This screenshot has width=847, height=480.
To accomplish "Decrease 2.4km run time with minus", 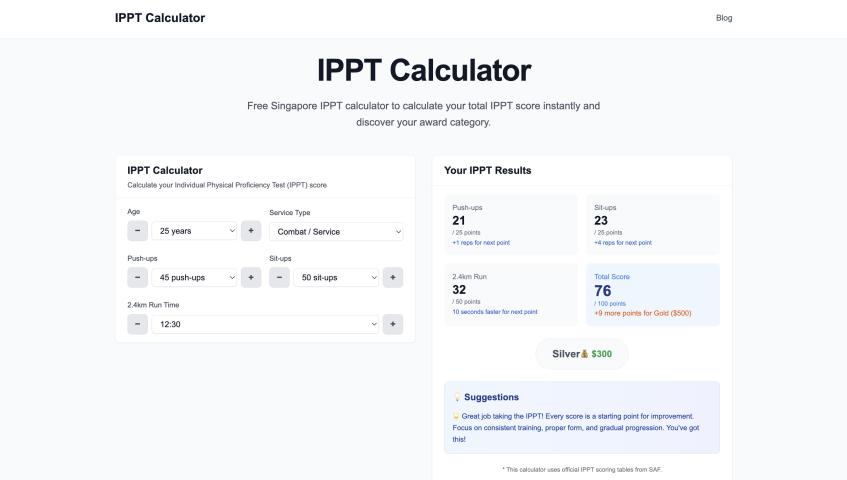I will click(138, 324).
